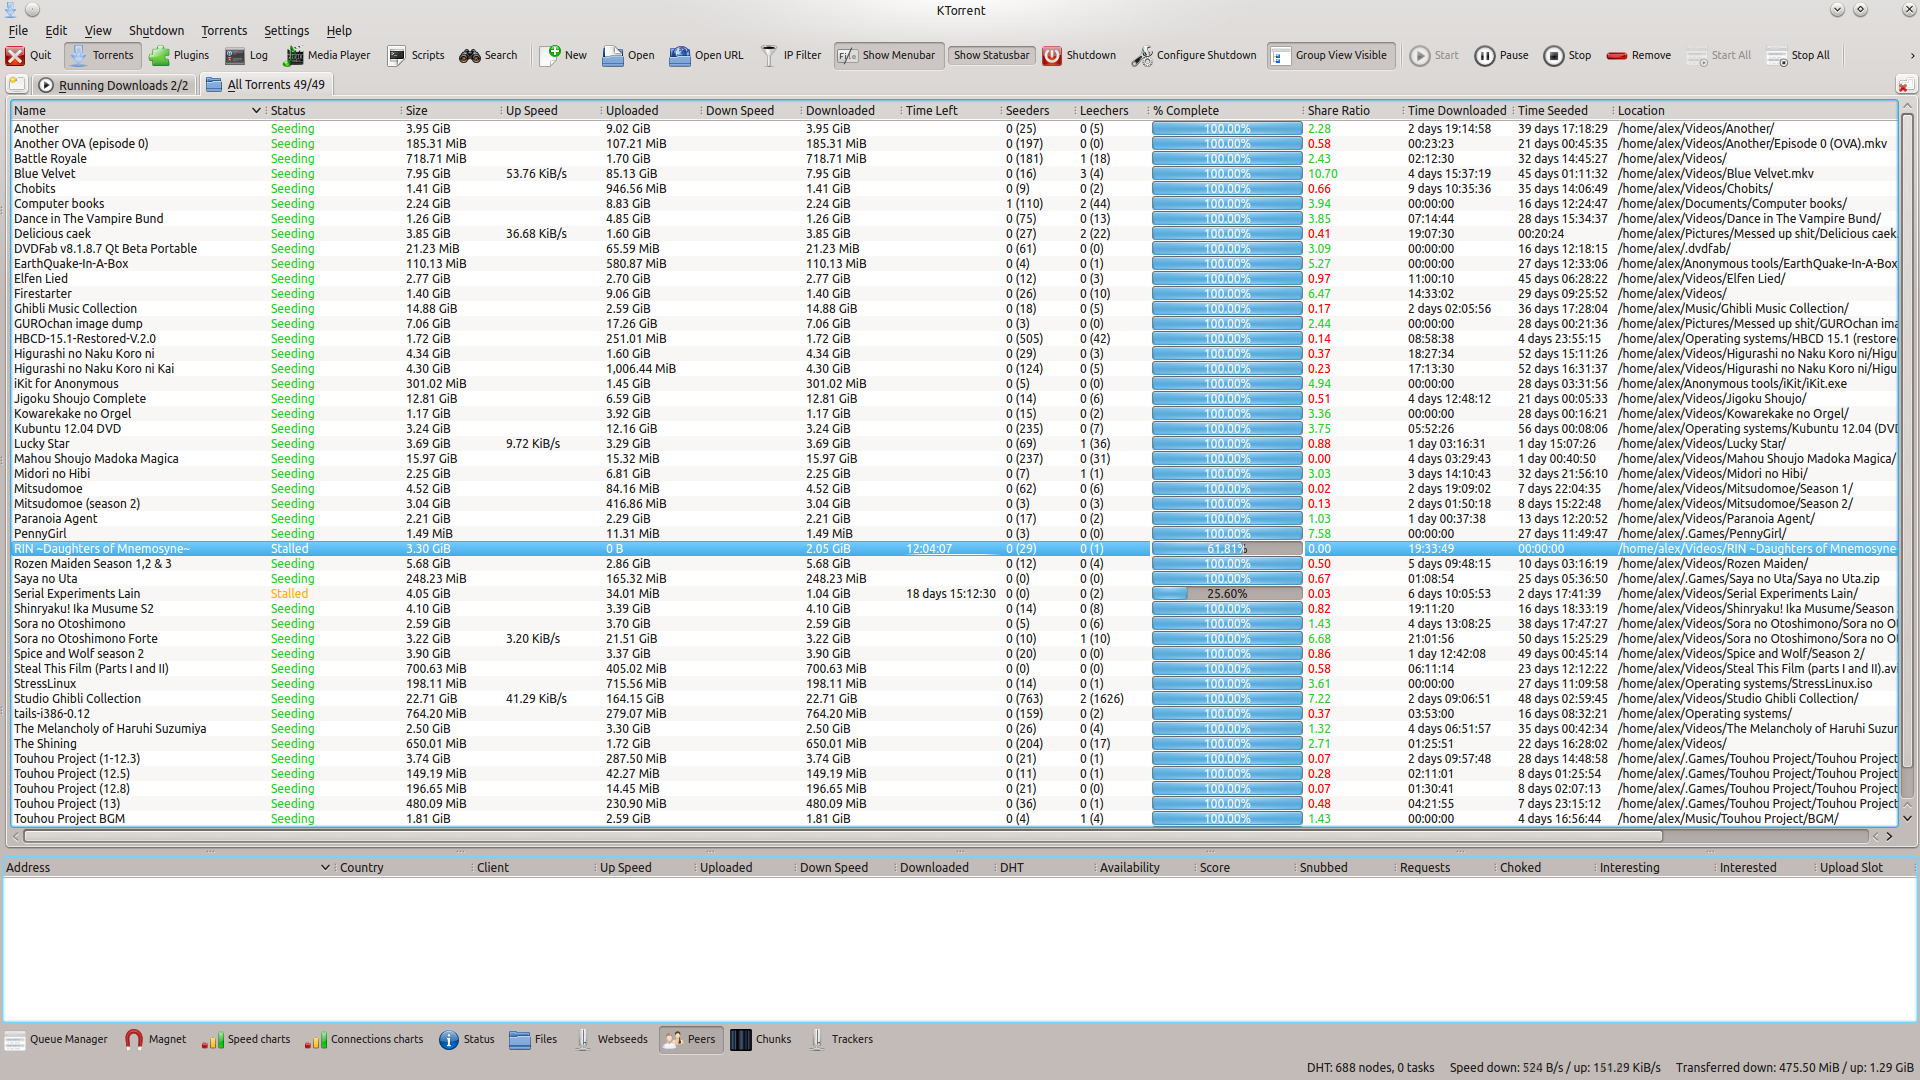This screenshot has width=1920, height=1080.
Task: Select the Lucky Star torrent row
Action: [x=954, y=444]
